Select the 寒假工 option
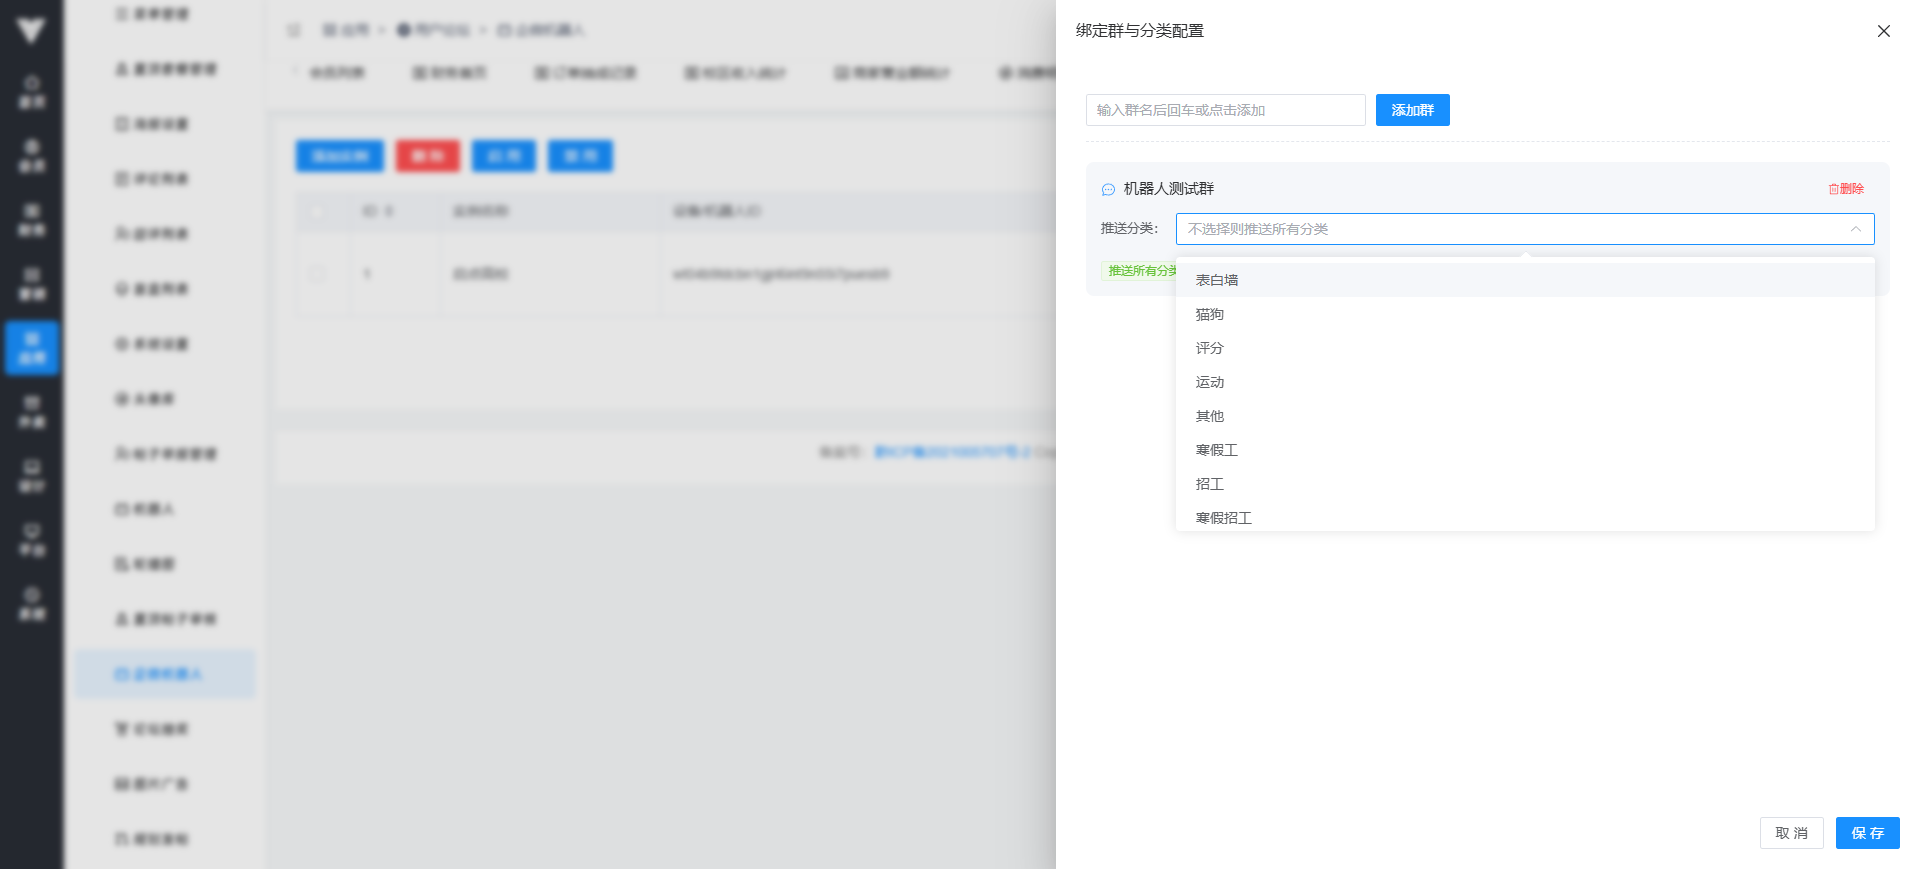 point(1217,450)
